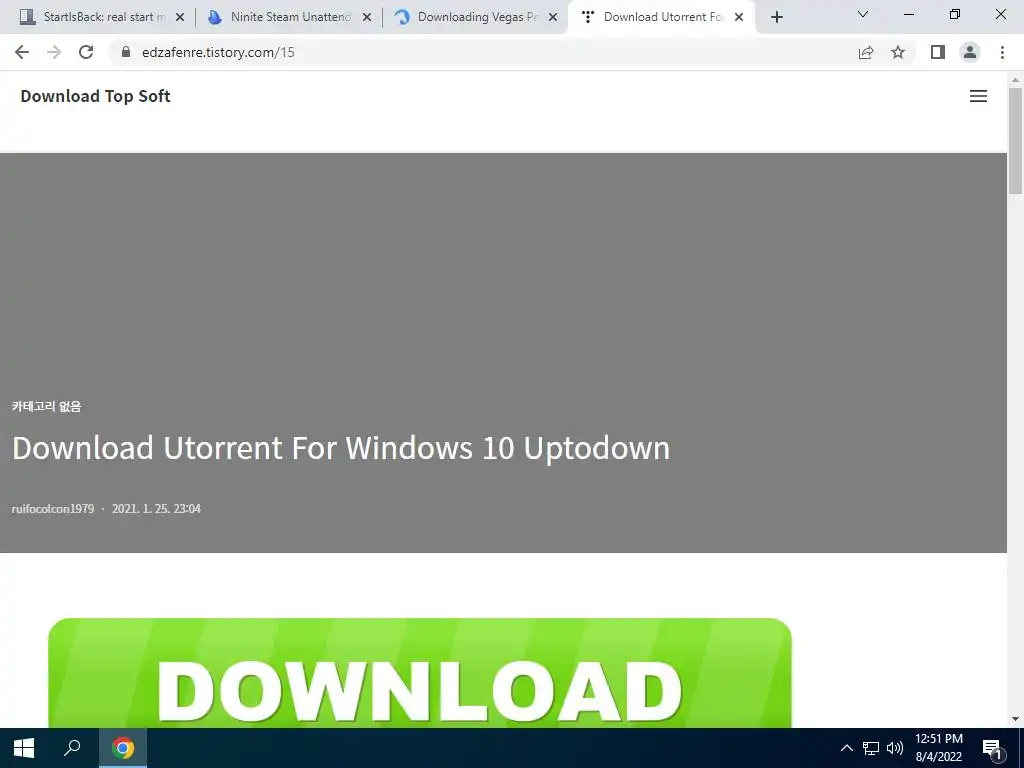
Task: Open the Chrome side panel
Action: tap(938, 52)
